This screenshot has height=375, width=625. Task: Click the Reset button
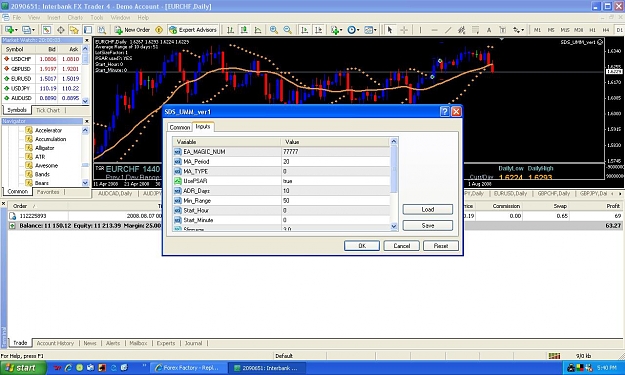441,246
